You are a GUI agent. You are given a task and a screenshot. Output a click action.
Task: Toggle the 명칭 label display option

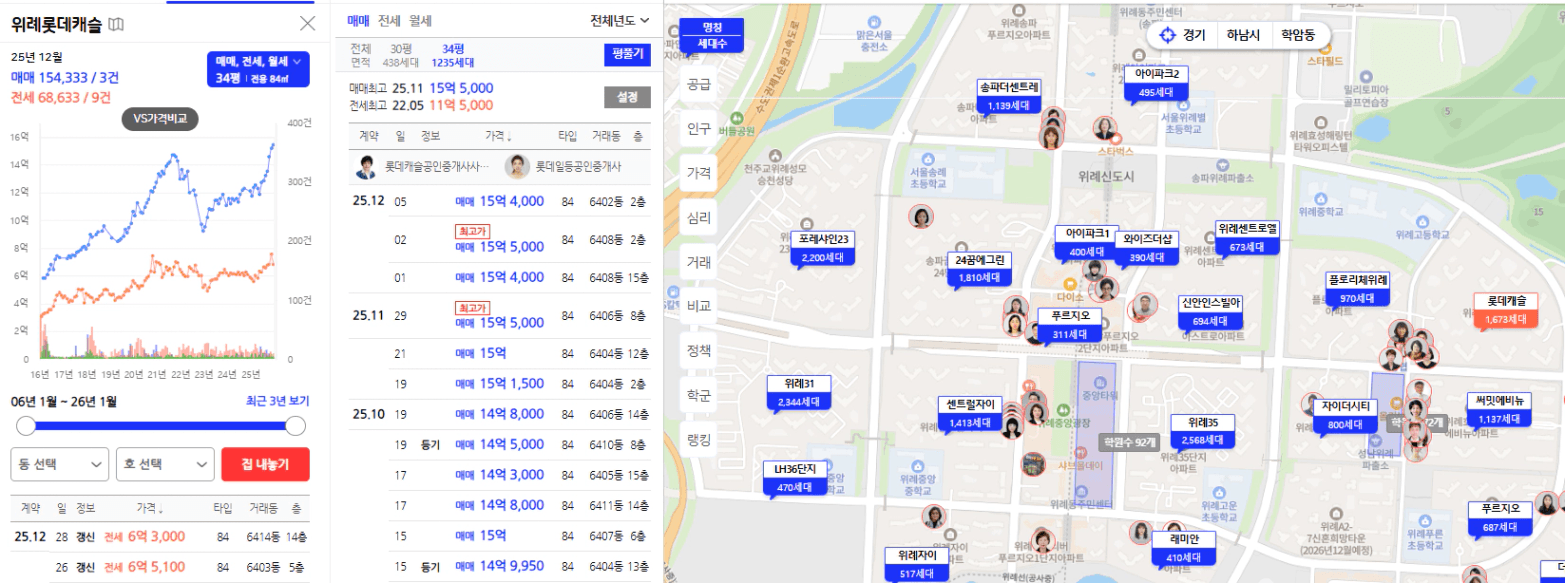tap(712, 27)
